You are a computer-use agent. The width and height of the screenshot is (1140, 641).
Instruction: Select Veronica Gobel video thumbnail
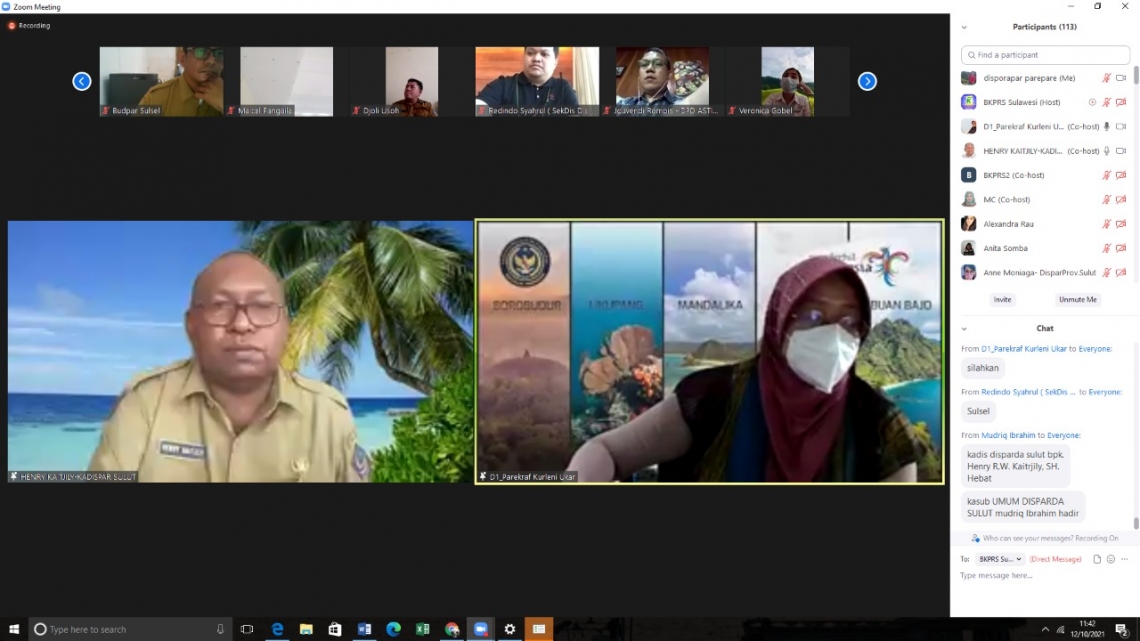coord(787,81)
